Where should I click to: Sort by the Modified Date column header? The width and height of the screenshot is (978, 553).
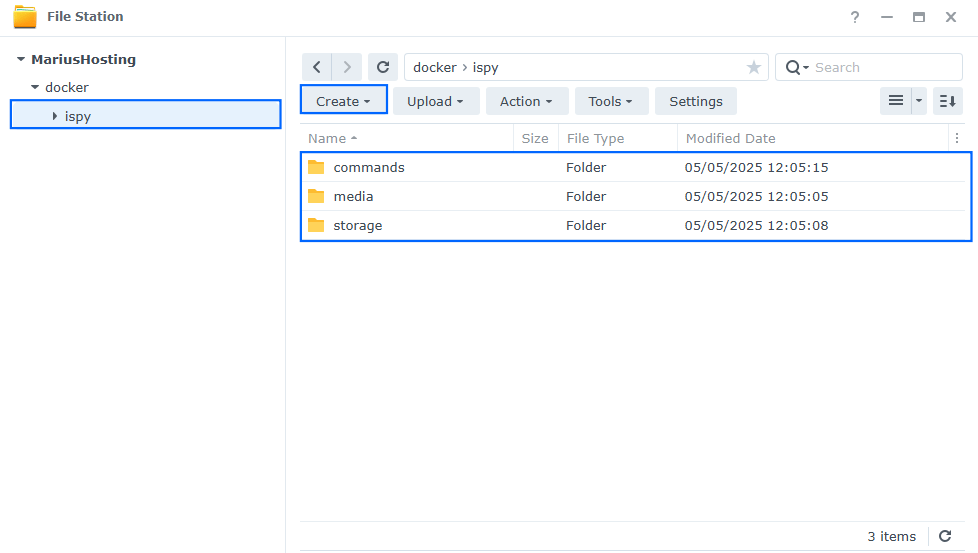point(812,138)
